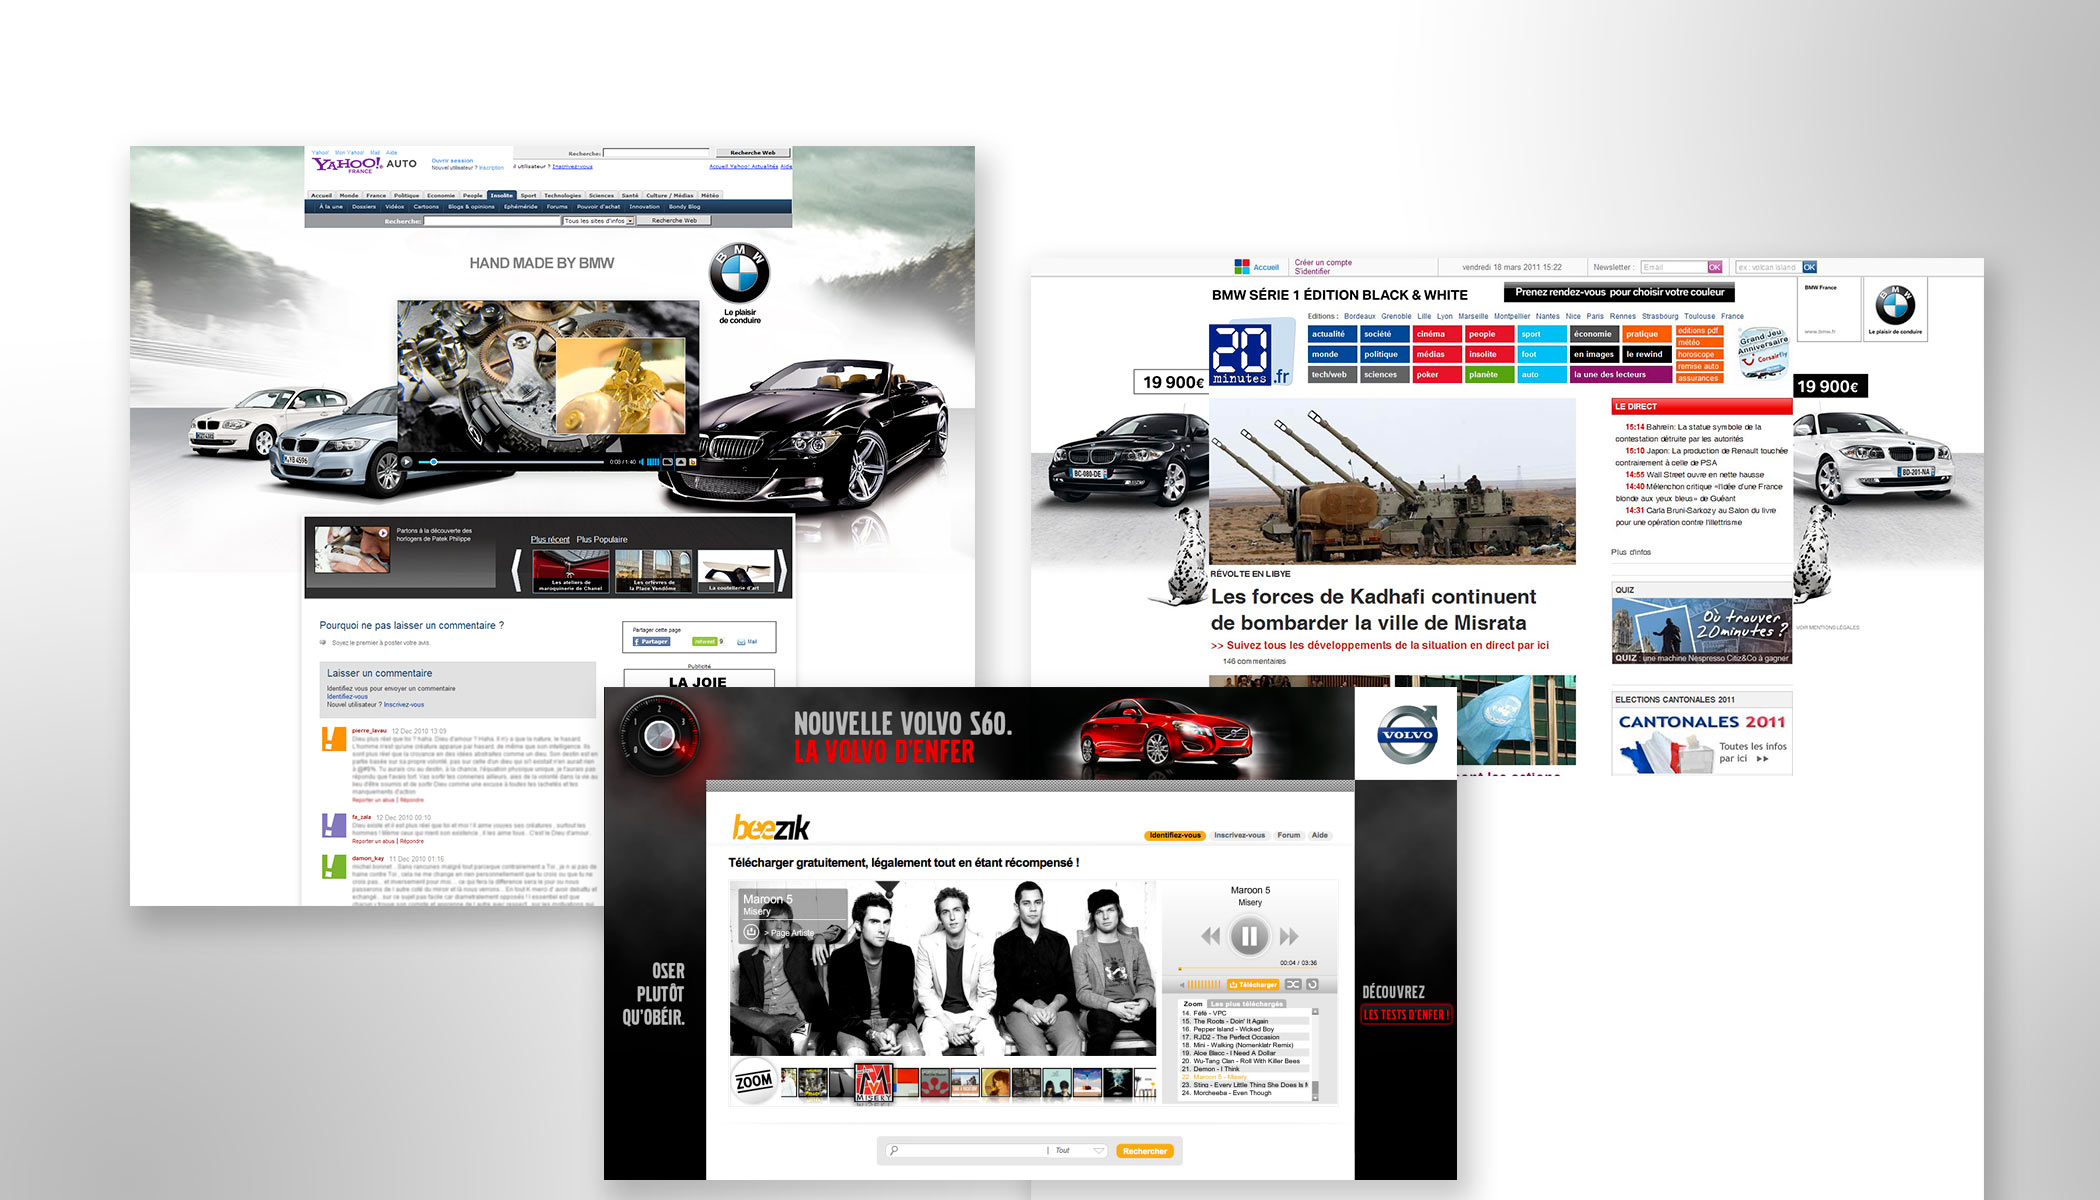Open 'Les plus téléchargés' tab in Beezik
The width and height of the screenshot is (2100, 1200).
click(1246, 1004)
